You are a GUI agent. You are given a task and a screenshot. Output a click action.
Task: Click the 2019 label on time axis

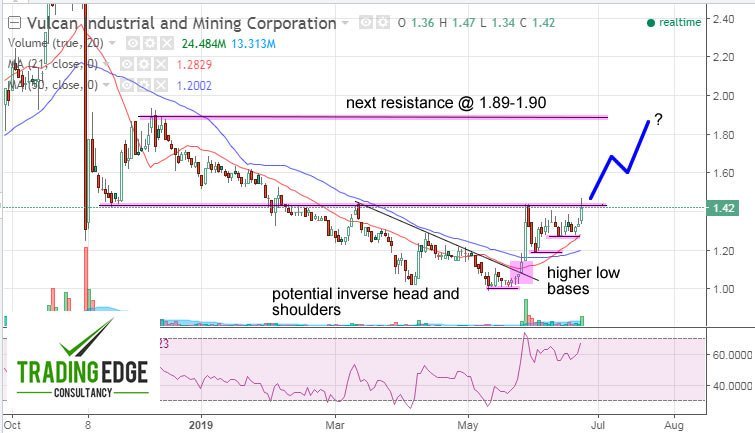(x=201, y=425)
